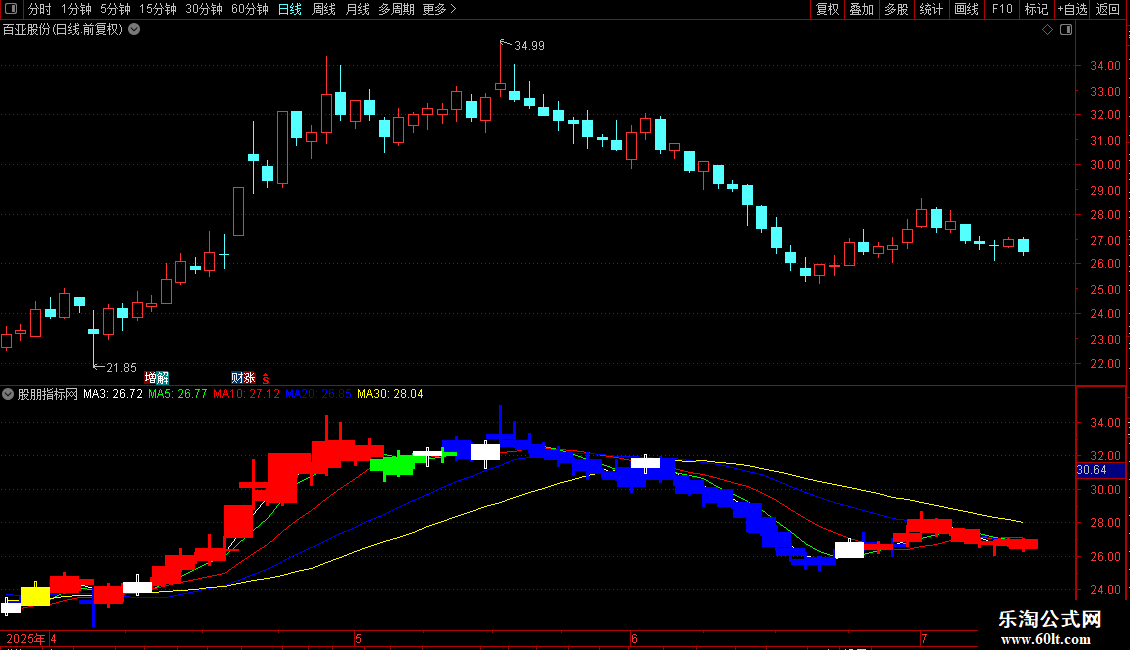Click the MA30: 28.04 indicator value
Viewport: 1130px width, 650px height.
[x=391, y=394]
